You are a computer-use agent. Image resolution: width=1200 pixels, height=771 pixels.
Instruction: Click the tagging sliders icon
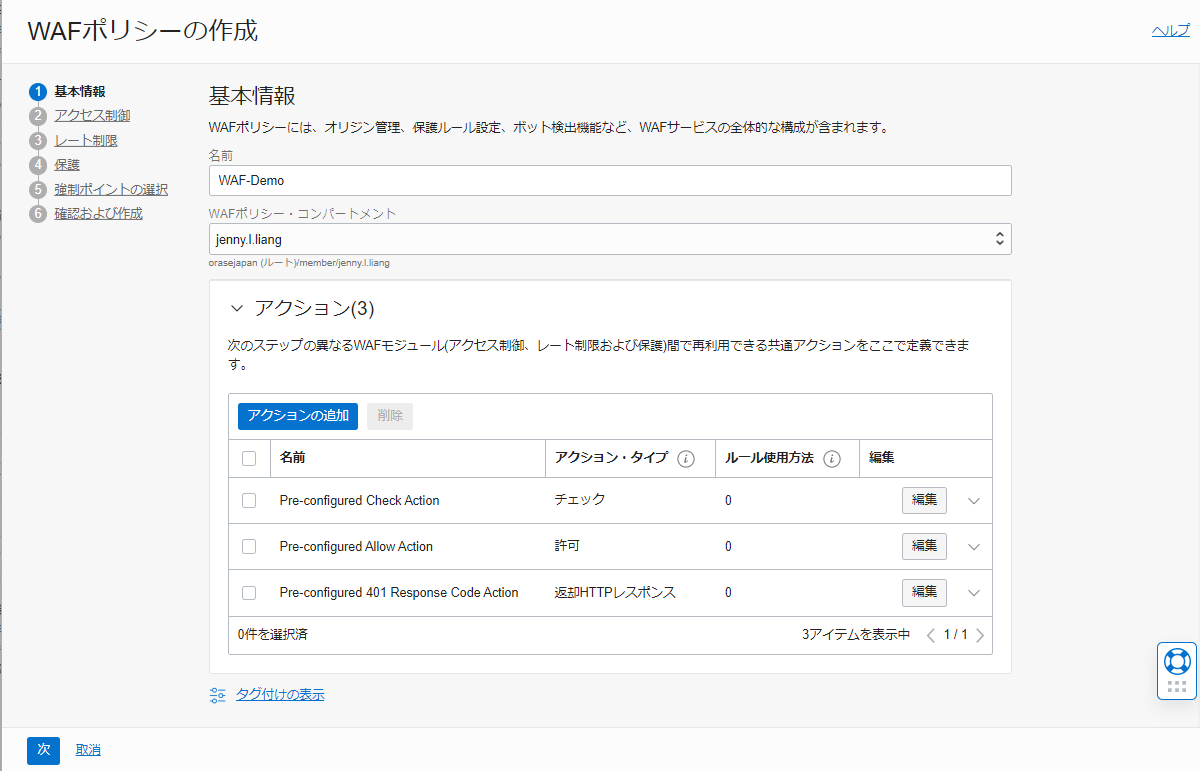[218, 695]
